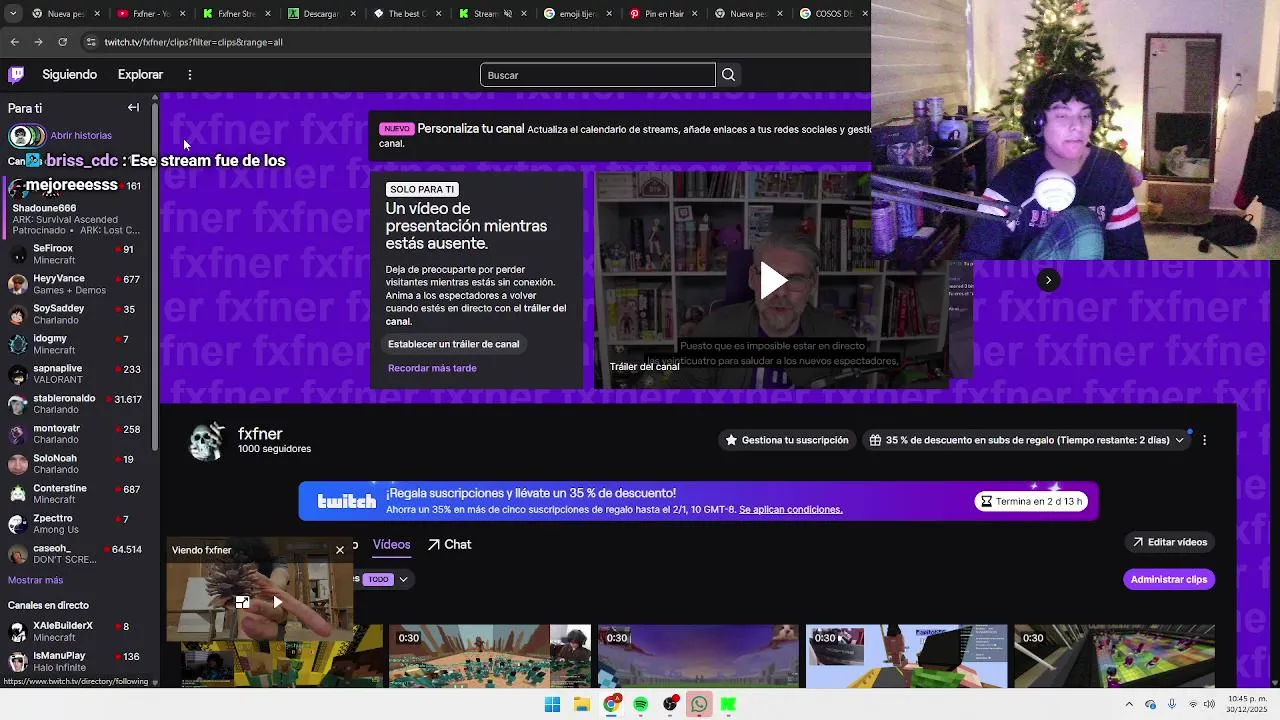
Task: Advance the carousel with the right arrow
Action: tap(1048, 280)
